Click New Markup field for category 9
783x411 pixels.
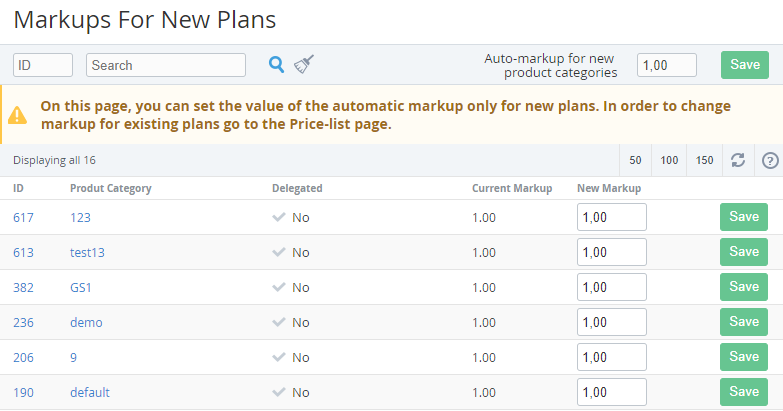point(611,357)
